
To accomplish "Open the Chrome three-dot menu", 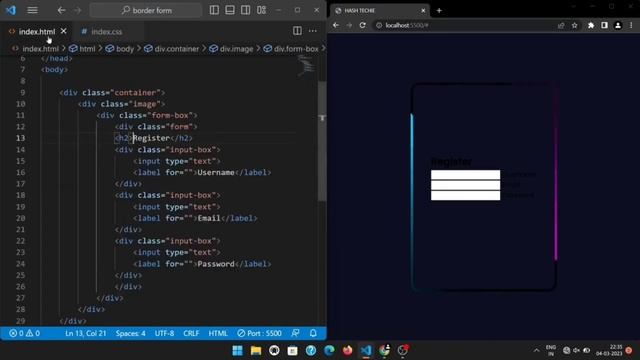I will [631, 25].
